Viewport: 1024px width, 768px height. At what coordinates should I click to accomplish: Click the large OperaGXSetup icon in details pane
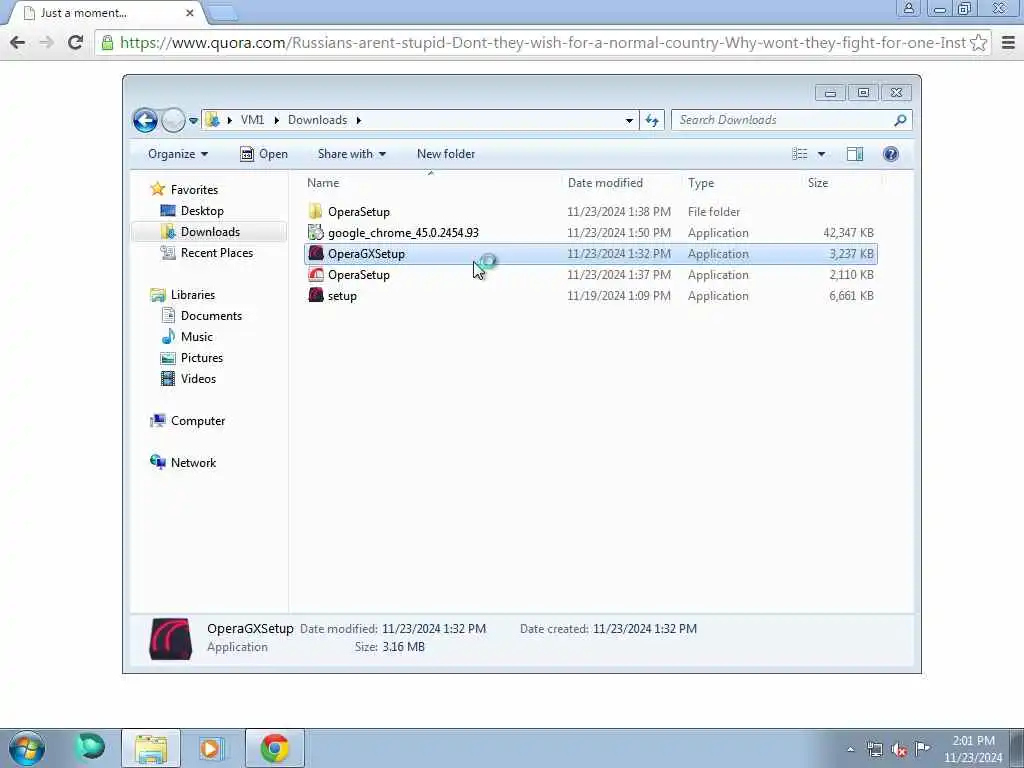170,639
